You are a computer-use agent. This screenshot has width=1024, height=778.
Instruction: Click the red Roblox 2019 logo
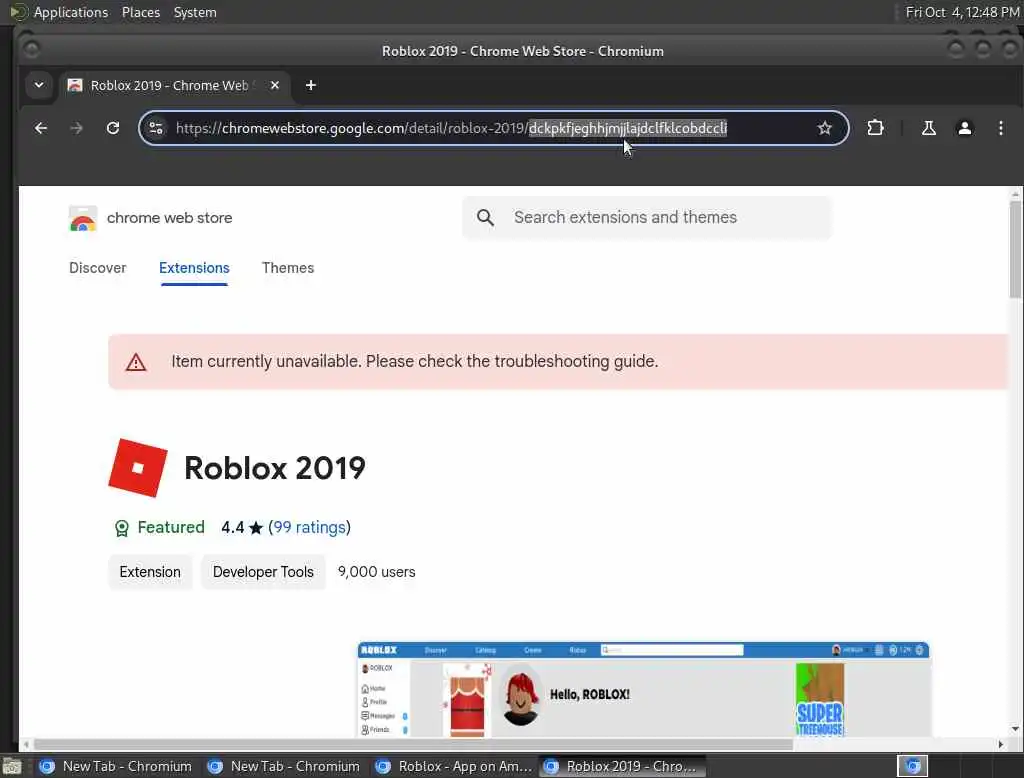138,468
